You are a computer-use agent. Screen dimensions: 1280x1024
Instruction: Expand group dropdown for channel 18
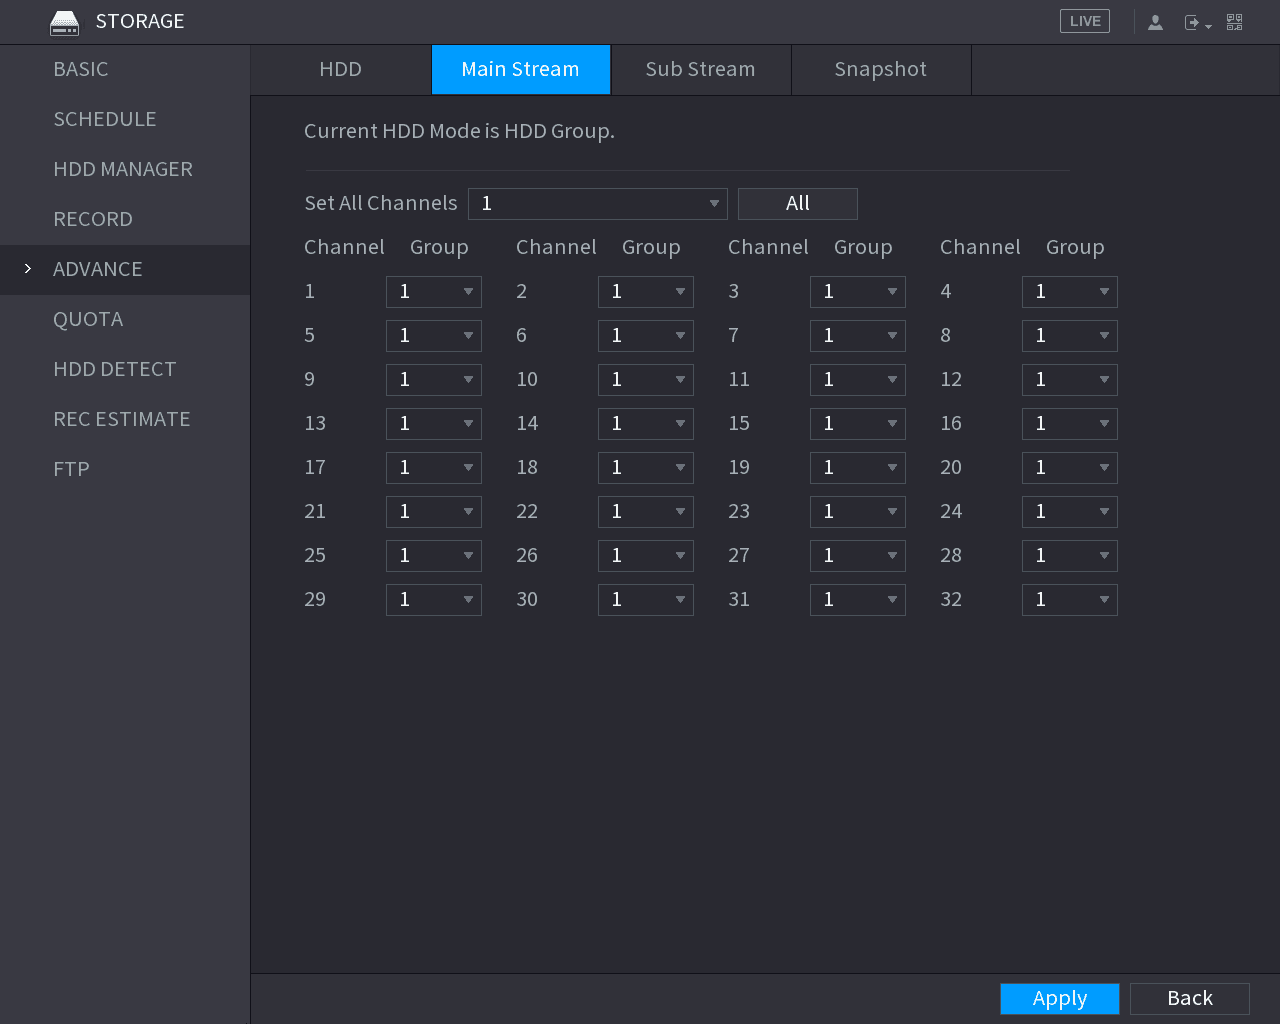point(646,468)
